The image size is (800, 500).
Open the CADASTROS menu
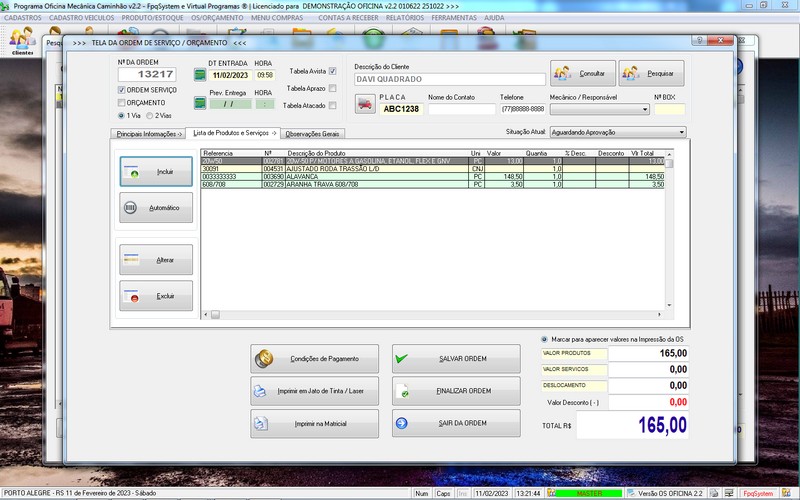(23, 18)
